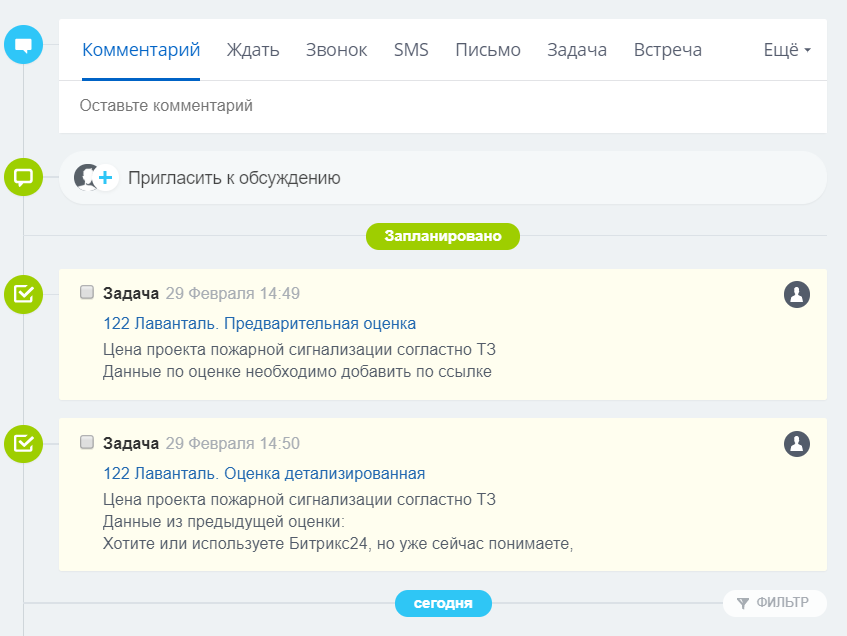Screen dimensions: 847x636
Task: Click the Запланировано section label
Action: point(442,236)
